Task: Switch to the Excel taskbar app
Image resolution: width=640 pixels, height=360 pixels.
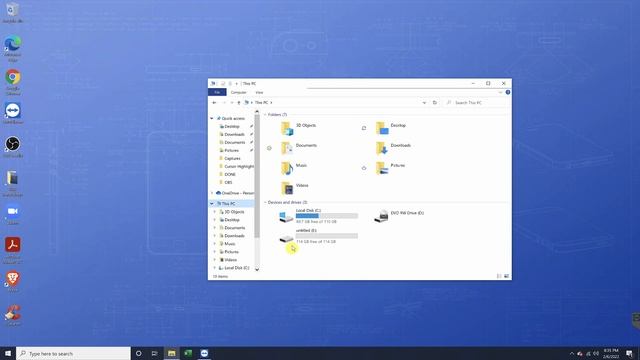Action: coord(188,353)
